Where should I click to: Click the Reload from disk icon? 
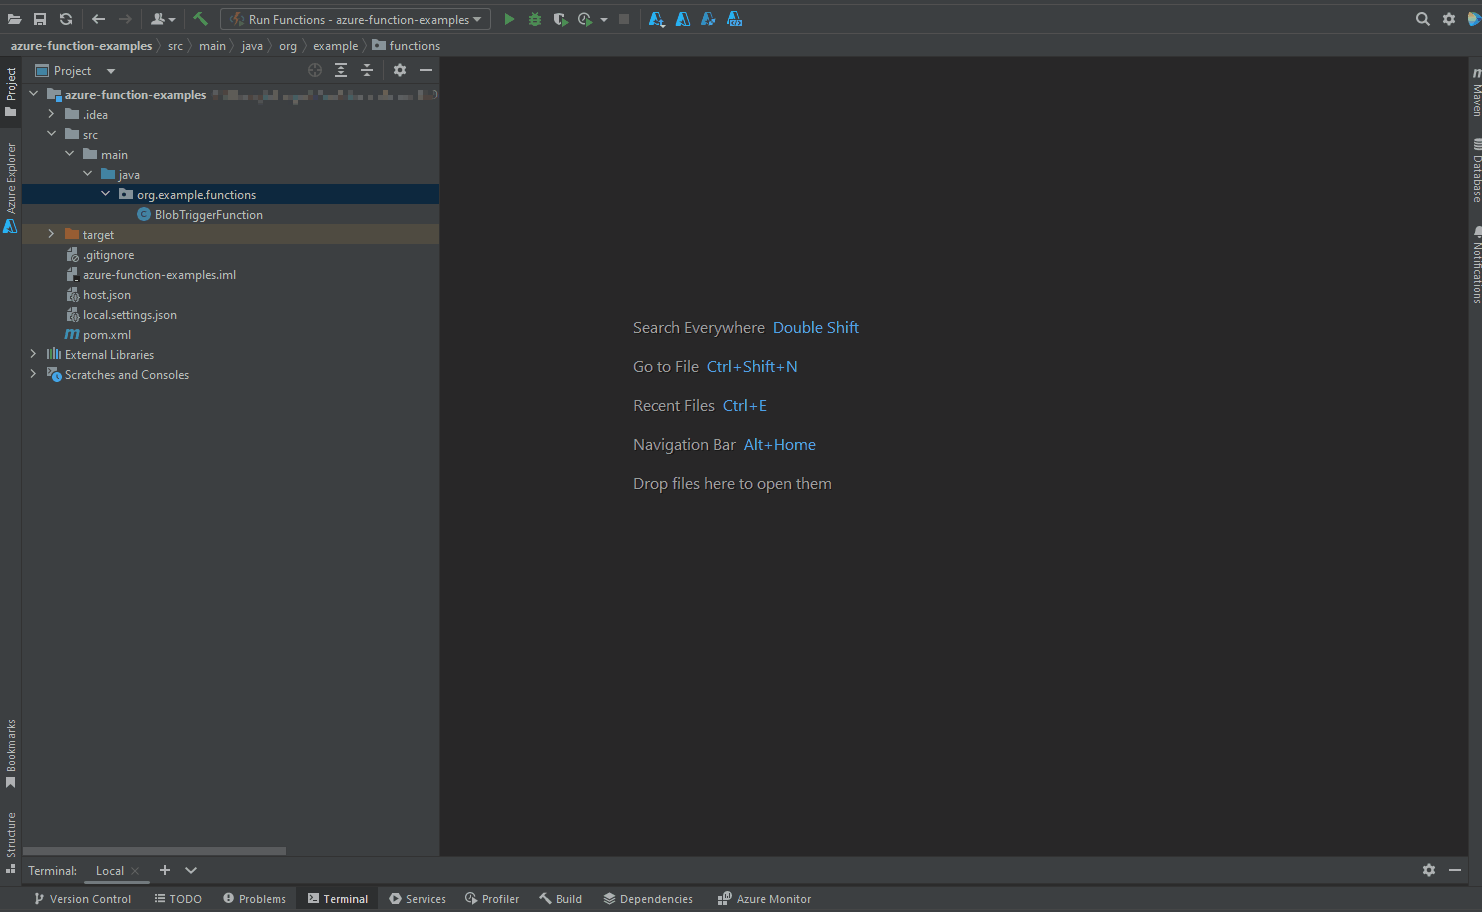tap(66, 19)
